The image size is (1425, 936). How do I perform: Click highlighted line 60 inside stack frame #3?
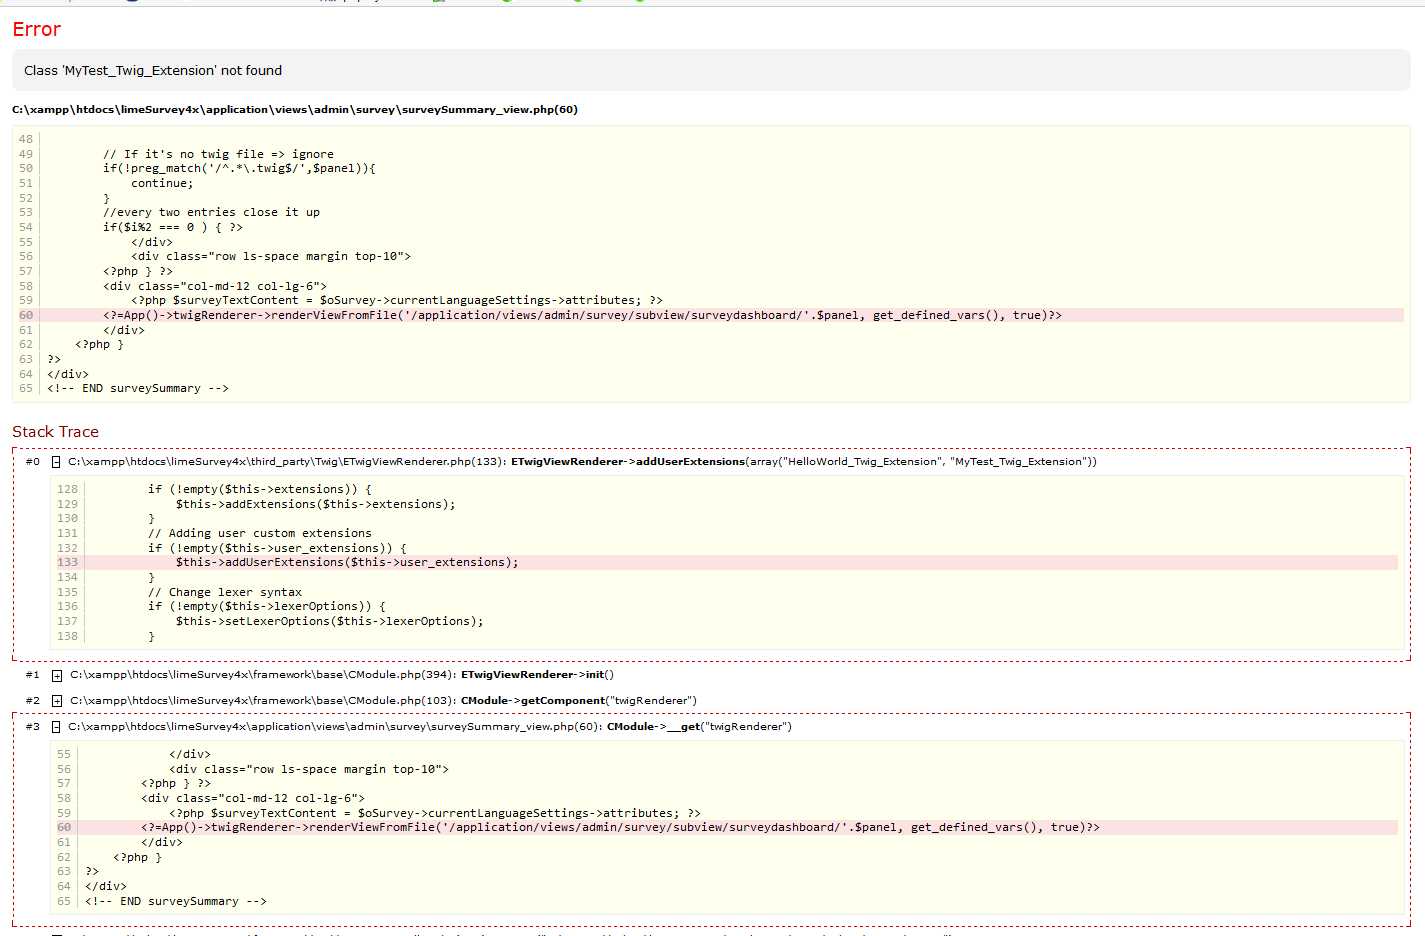[x=619, y=828]
